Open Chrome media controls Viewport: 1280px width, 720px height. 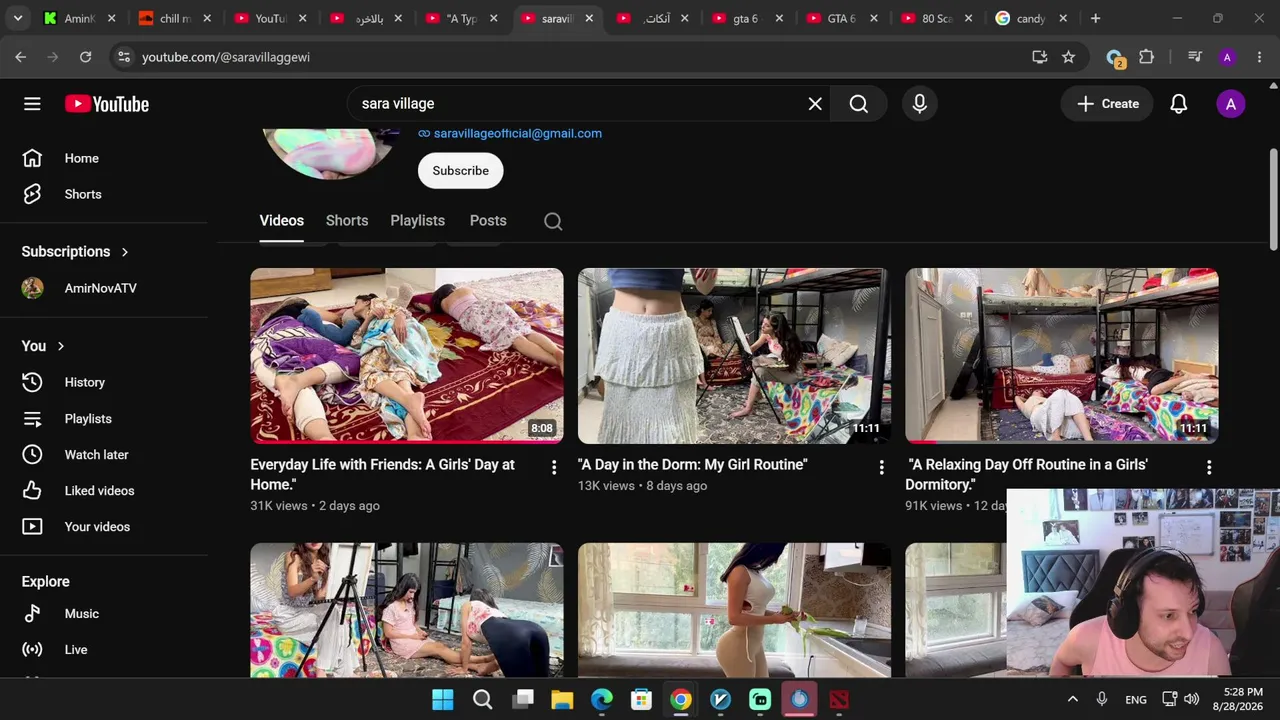[1195, 57]
